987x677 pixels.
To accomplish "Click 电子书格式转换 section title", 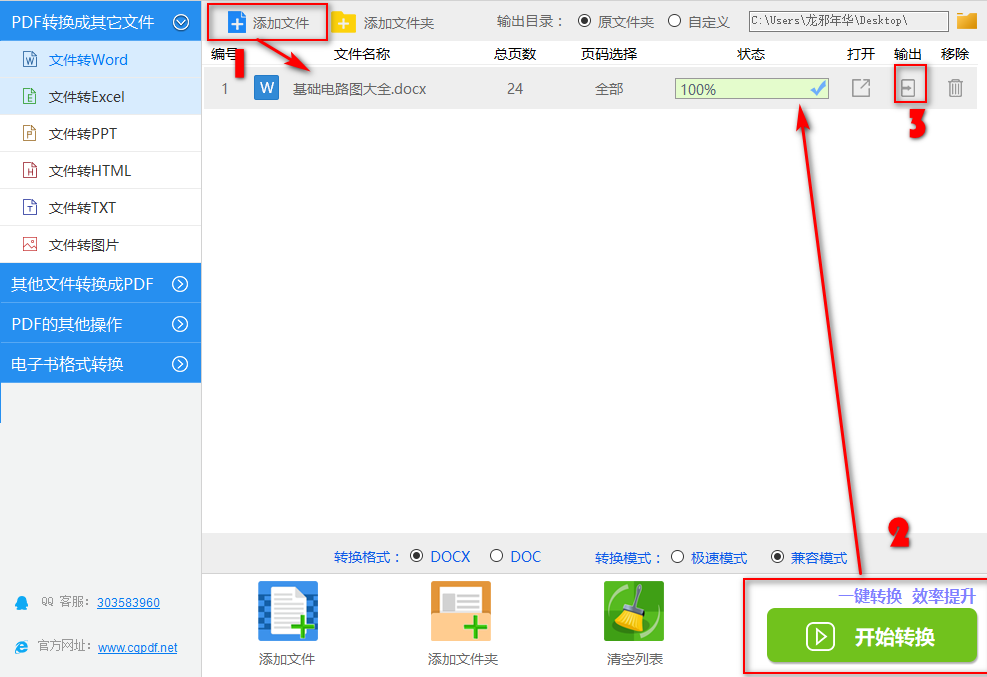I will [x=67, y=364].
